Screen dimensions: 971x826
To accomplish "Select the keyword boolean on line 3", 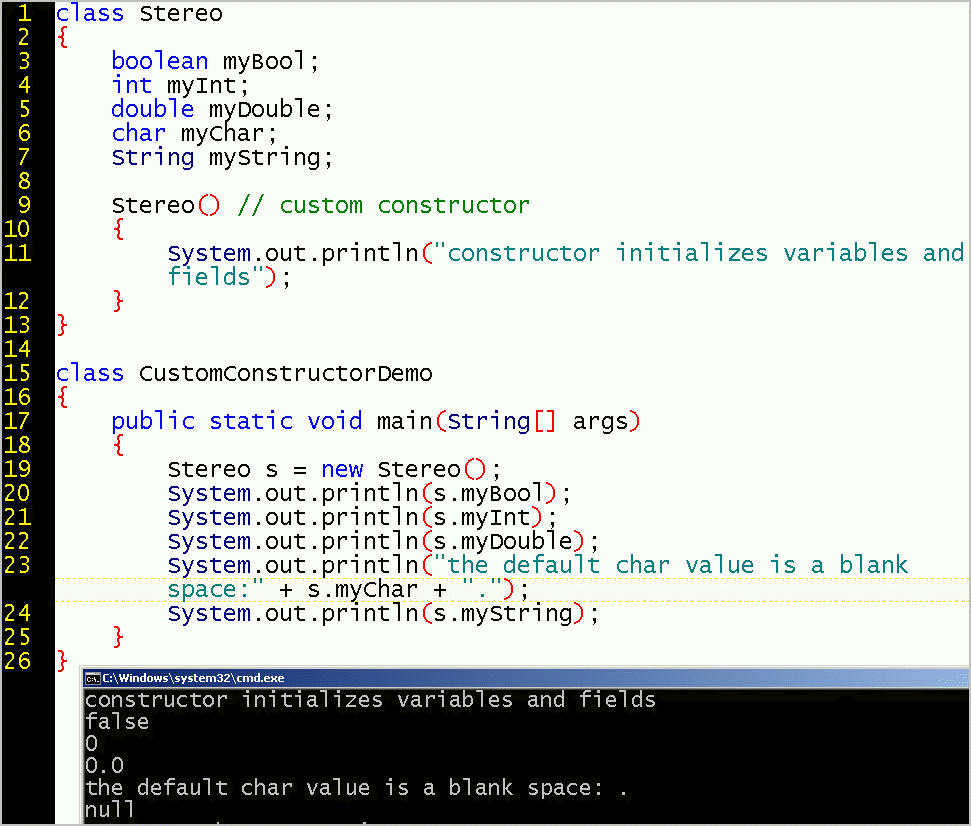I will point(159,61).
